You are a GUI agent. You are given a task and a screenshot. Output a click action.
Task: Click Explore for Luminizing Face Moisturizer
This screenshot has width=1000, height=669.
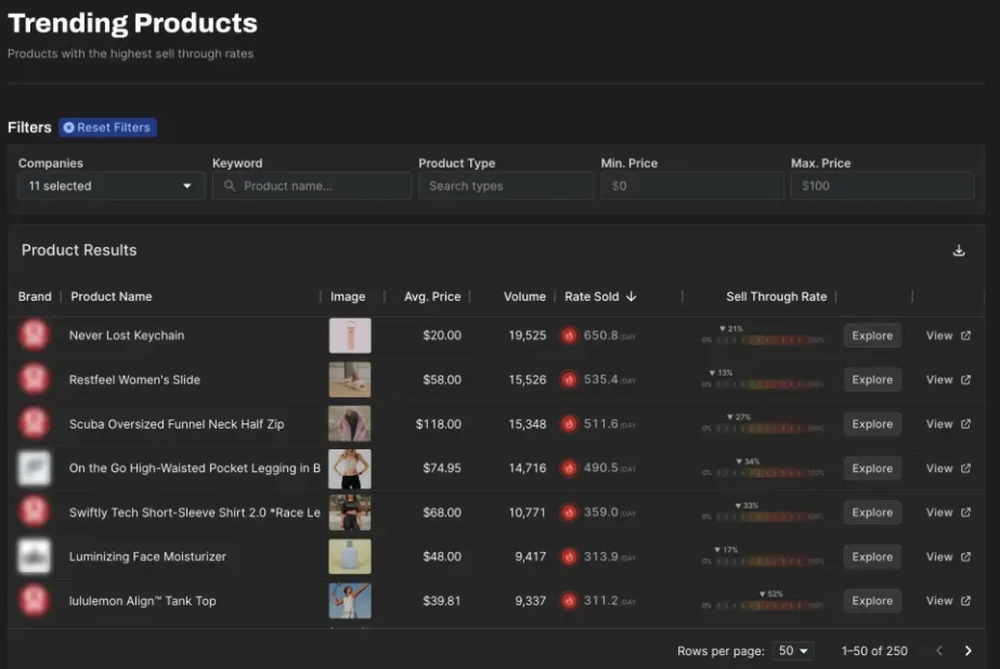point(872,557)
